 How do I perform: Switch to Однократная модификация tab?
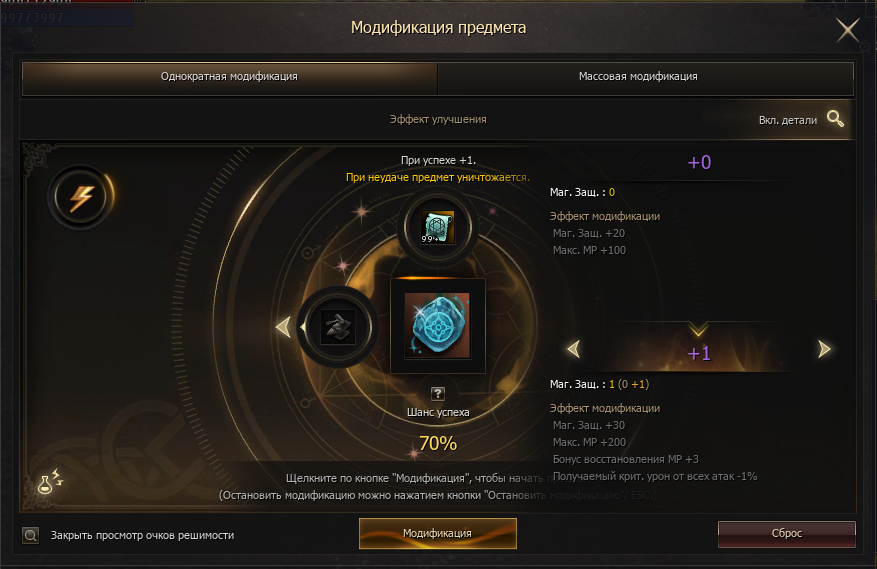pyautogui.click(x=229, y=77)
